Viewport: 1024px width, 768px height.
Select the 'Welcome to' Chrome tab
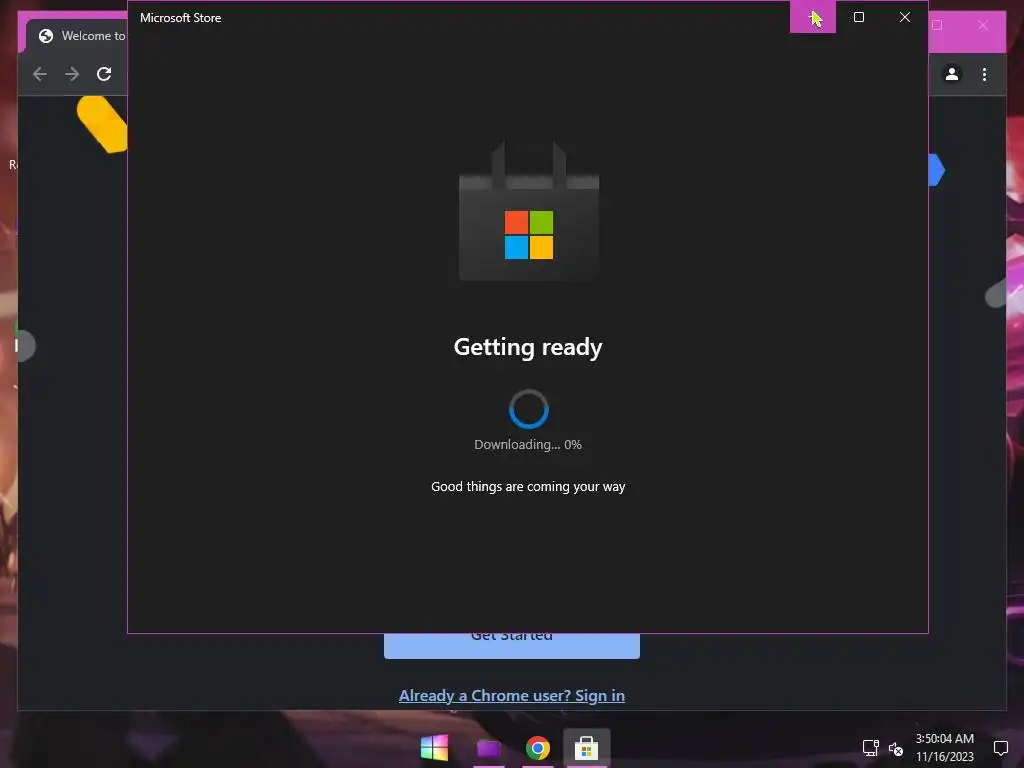pyautogui.click(x=77, y=36)
